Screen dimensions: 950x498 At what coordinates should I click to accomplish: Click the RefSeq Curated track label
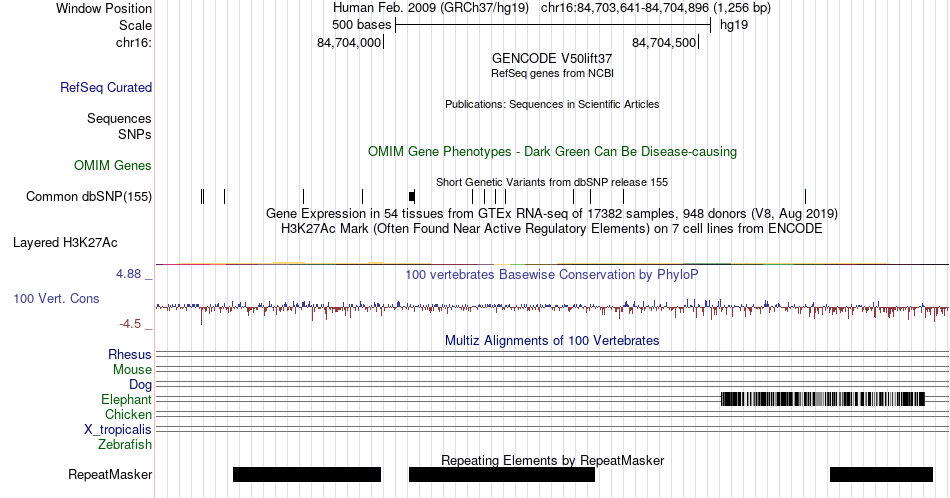pos(106,87)
